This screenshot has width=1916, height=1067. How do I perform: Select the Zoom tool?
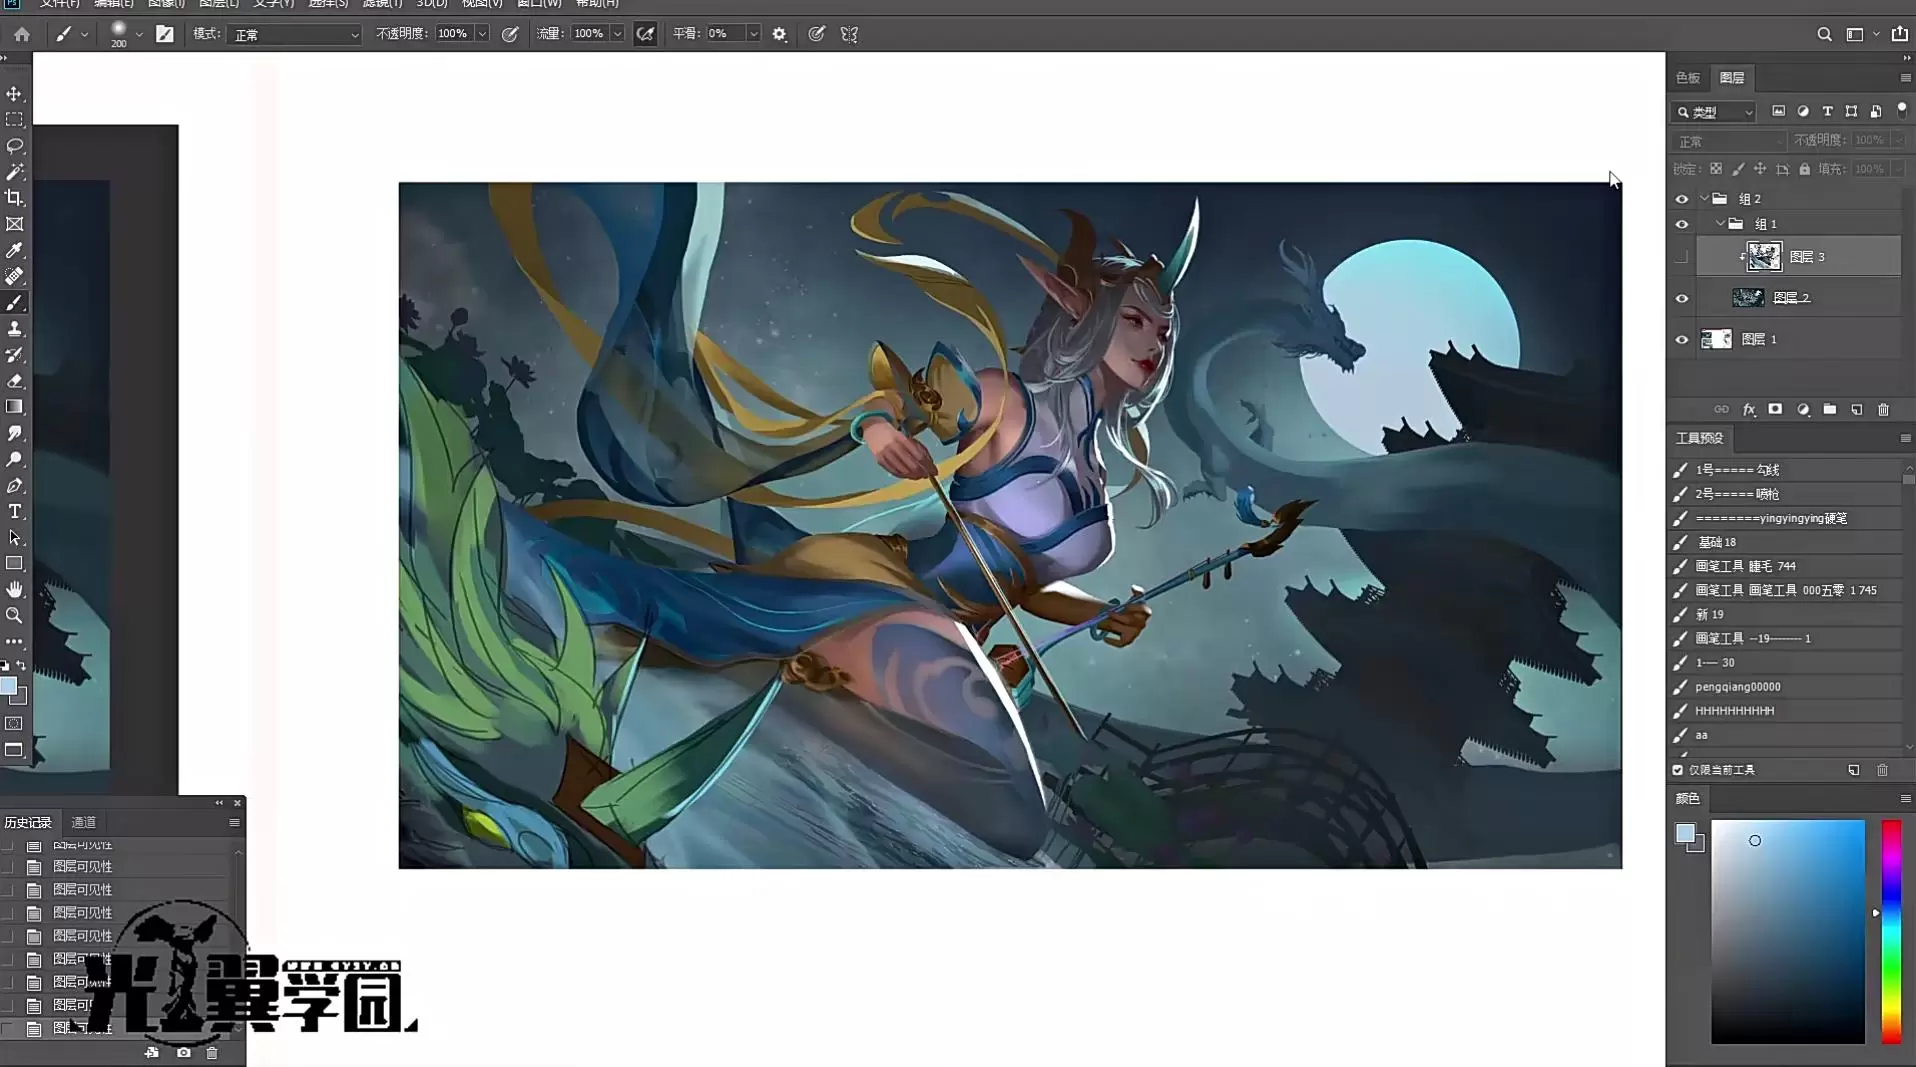[14, 615]
